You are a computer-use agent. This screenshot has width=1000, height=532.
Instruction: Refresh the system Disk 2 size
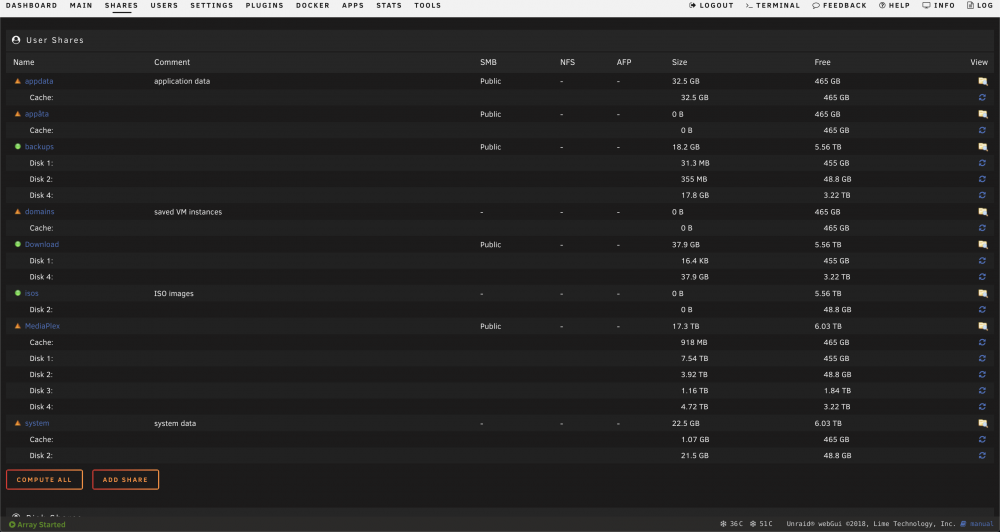pos(982,455)
